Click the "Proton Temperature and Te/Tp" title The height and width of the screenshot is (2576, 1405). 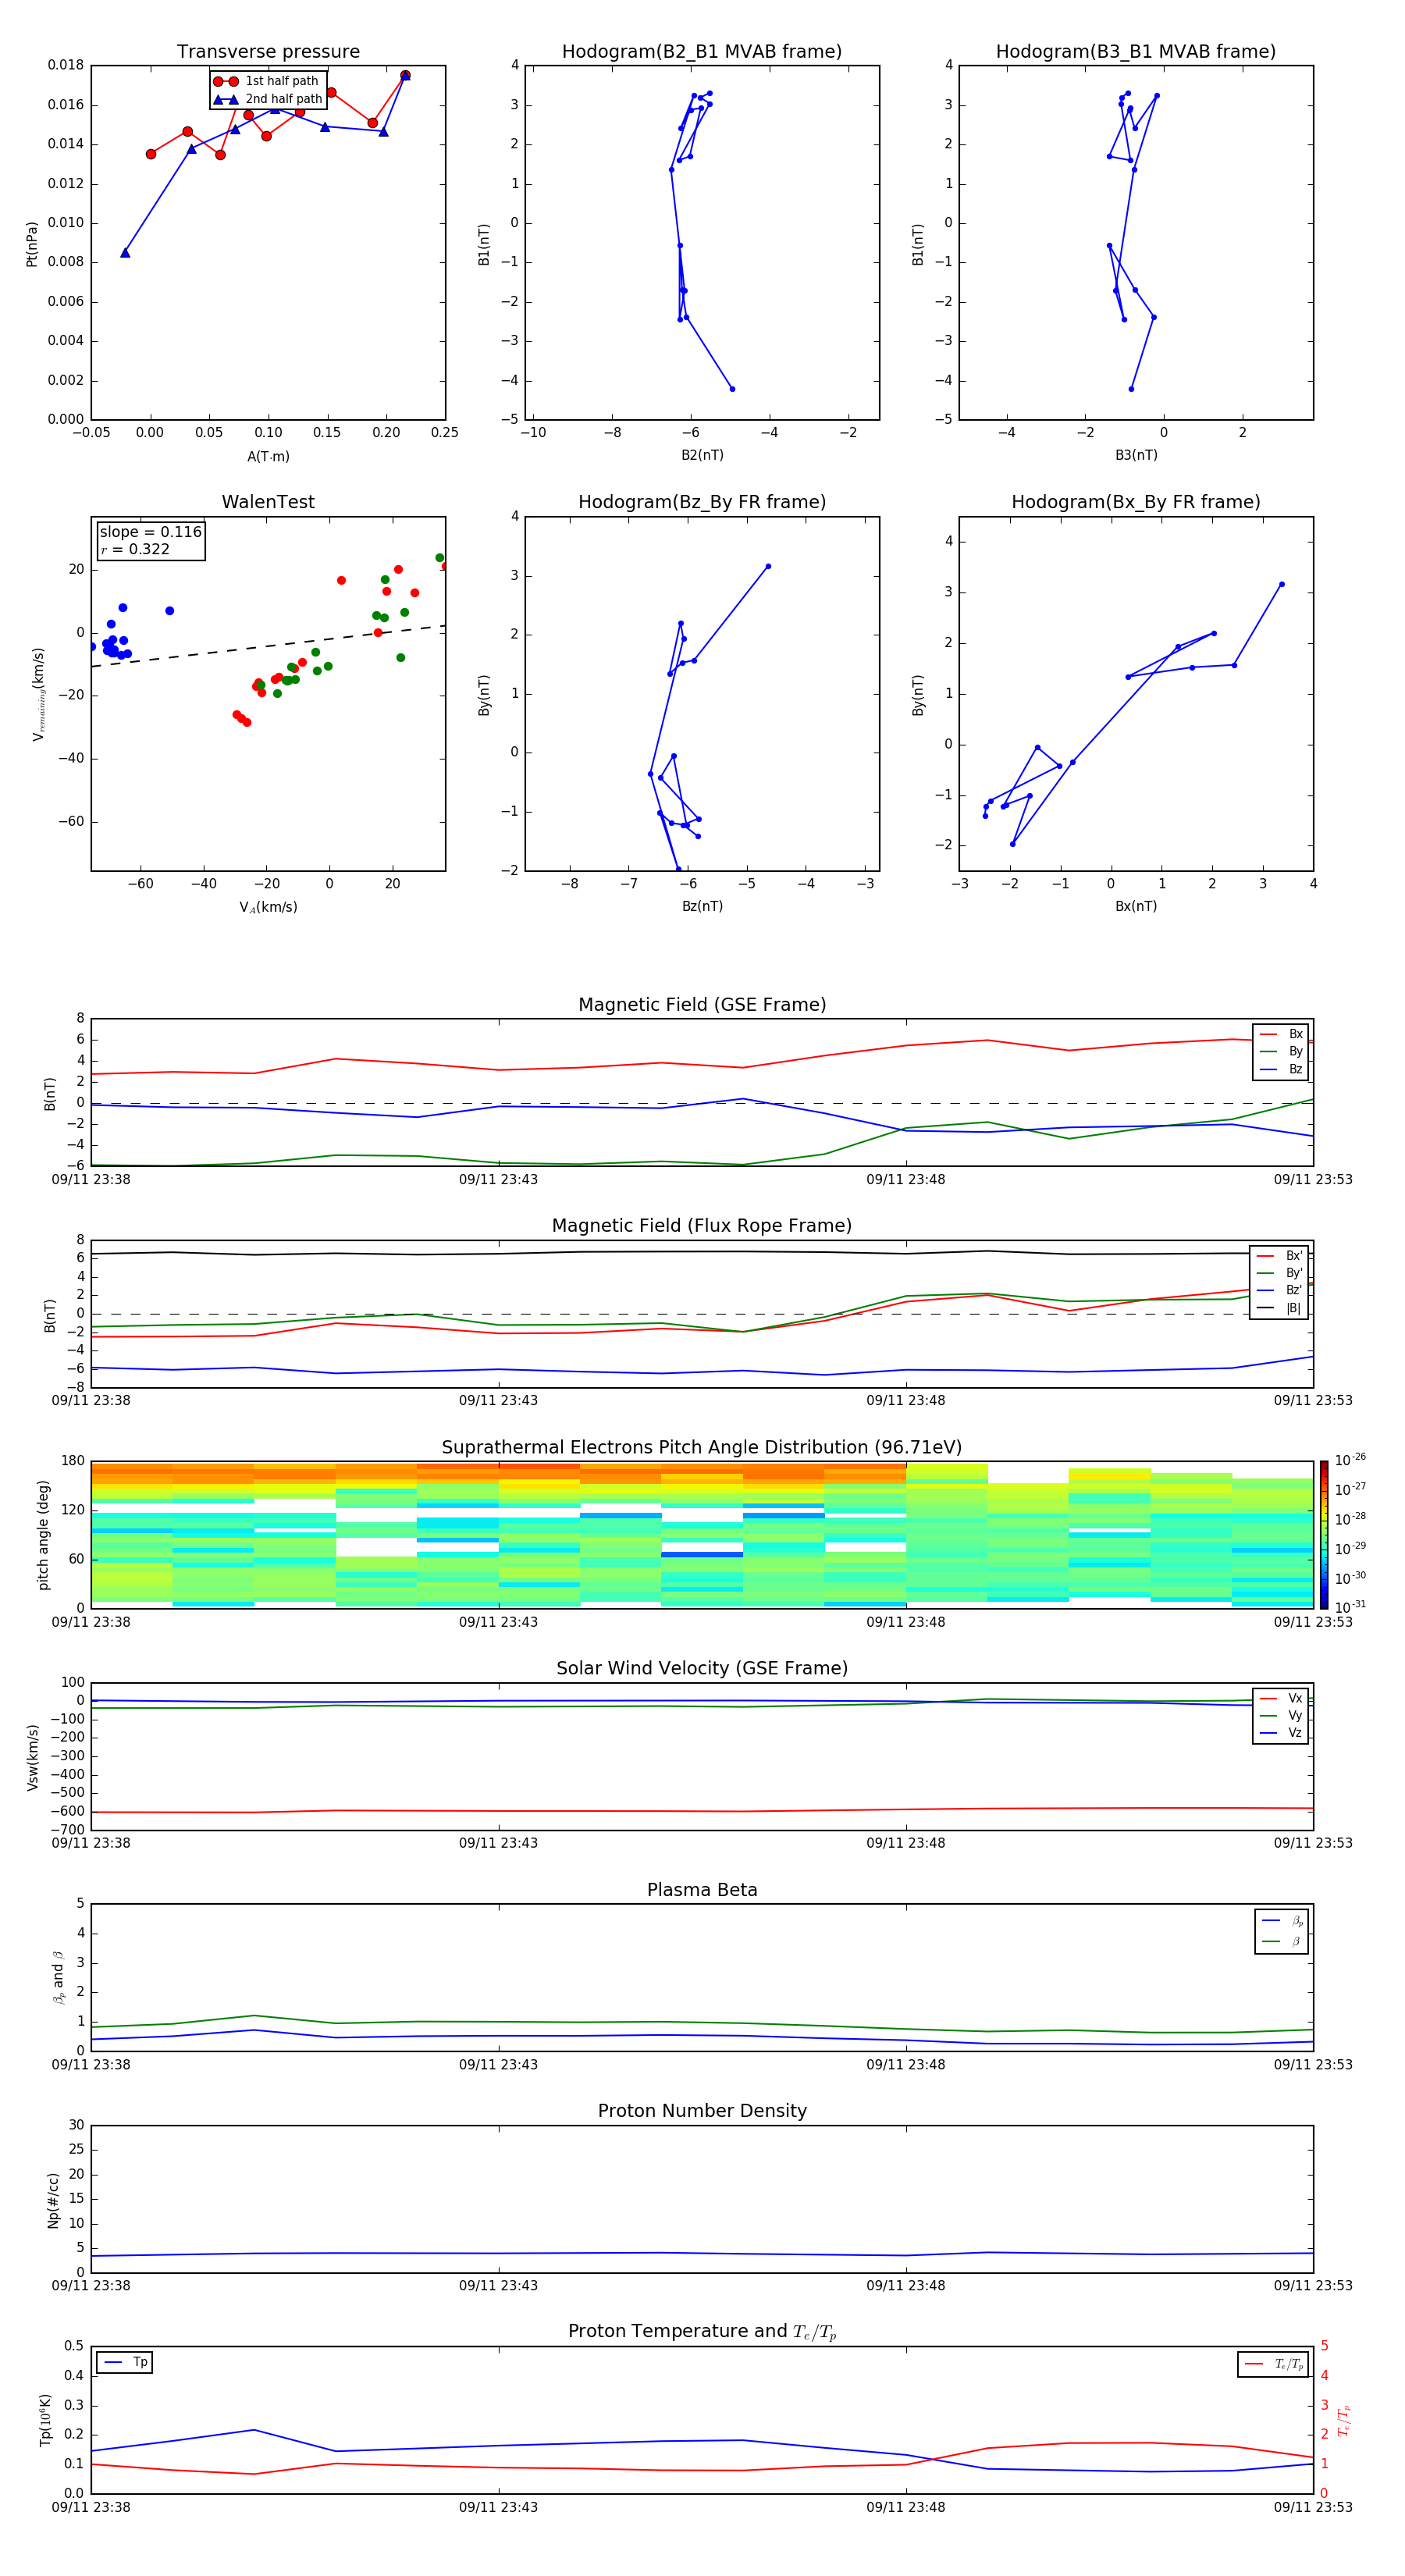tap(702, 2332)
